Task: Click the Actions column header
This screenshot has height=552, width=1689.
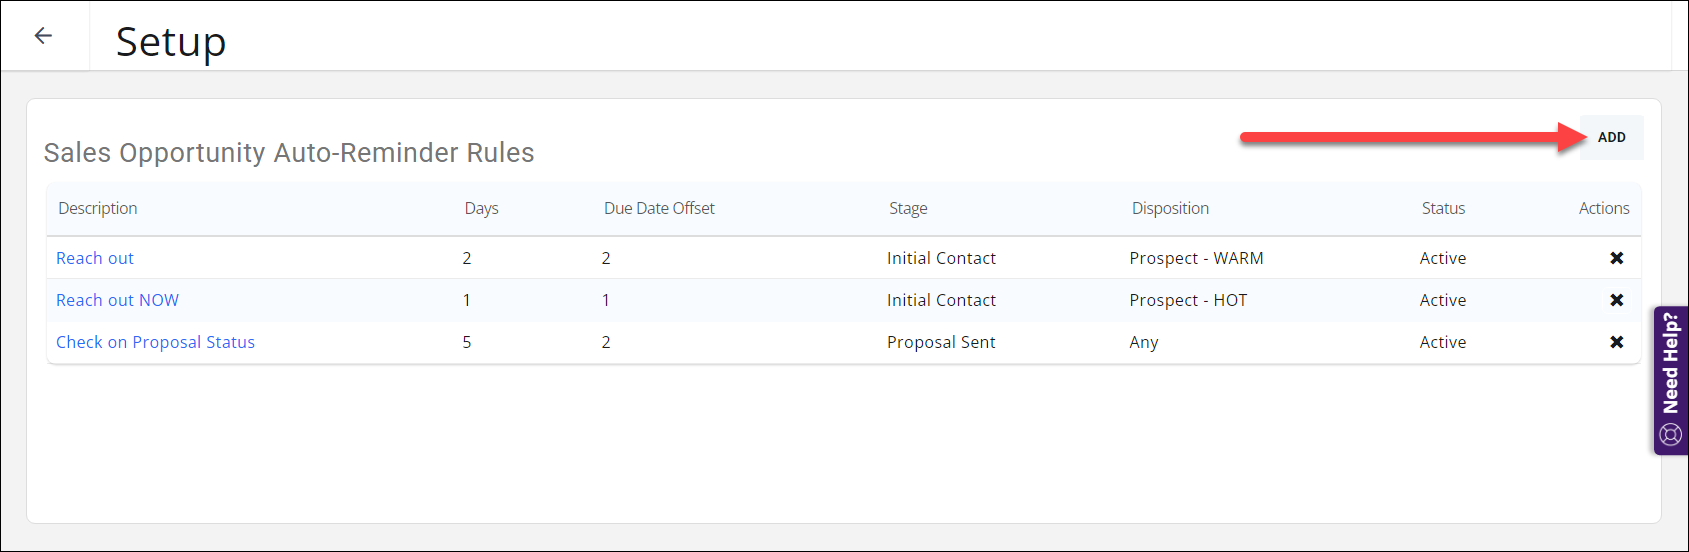Action: tap(1603, 208)
